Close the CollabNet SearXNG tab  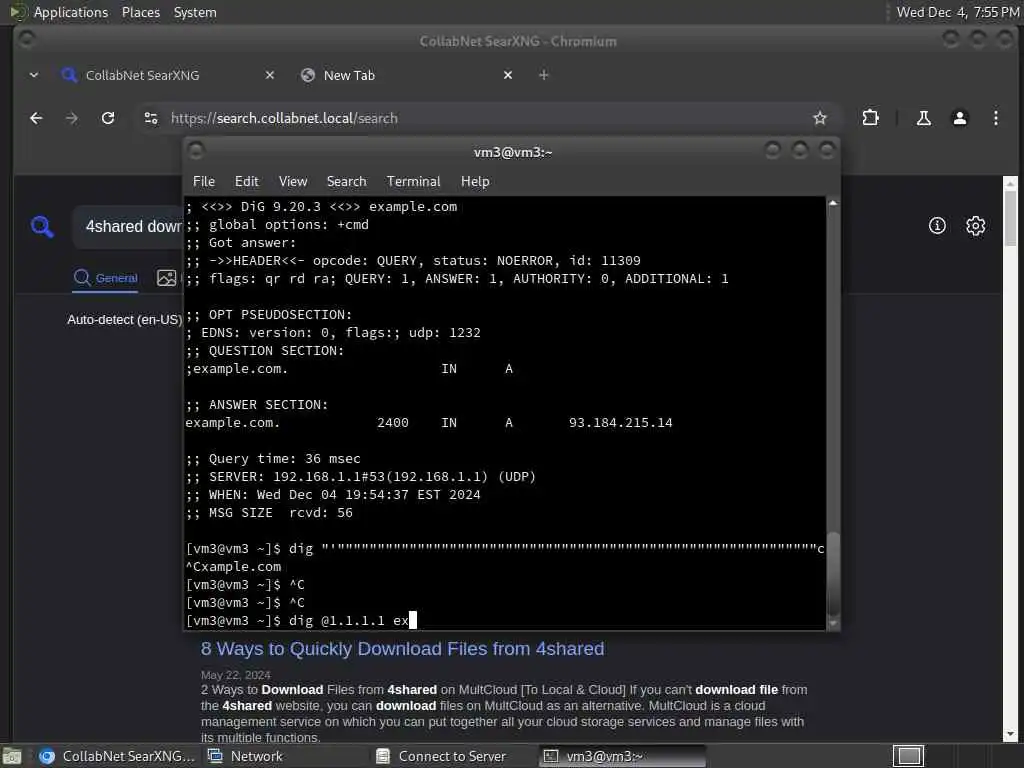pos(270,75)
